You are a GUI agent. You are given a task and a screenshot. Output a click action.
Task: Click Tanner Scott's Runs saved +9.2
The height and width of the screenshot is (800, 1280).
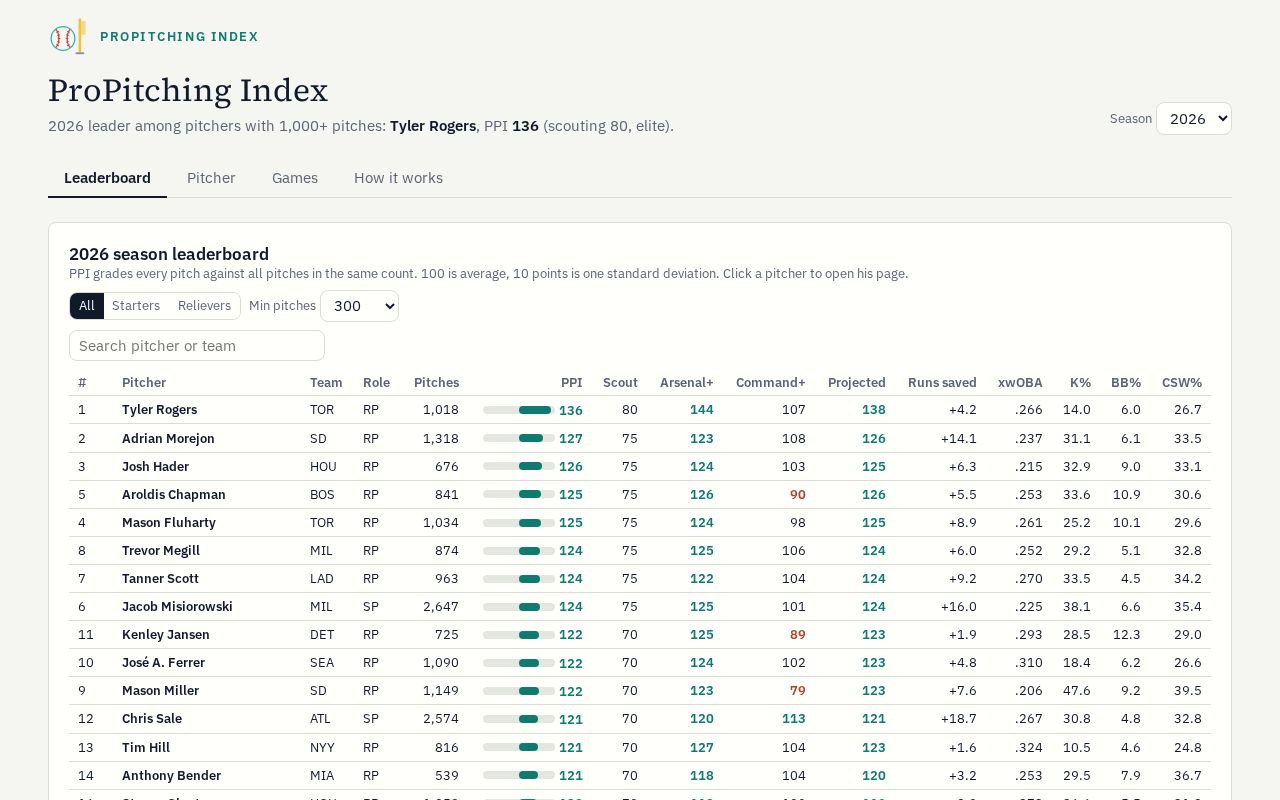(x=961, y=578)
